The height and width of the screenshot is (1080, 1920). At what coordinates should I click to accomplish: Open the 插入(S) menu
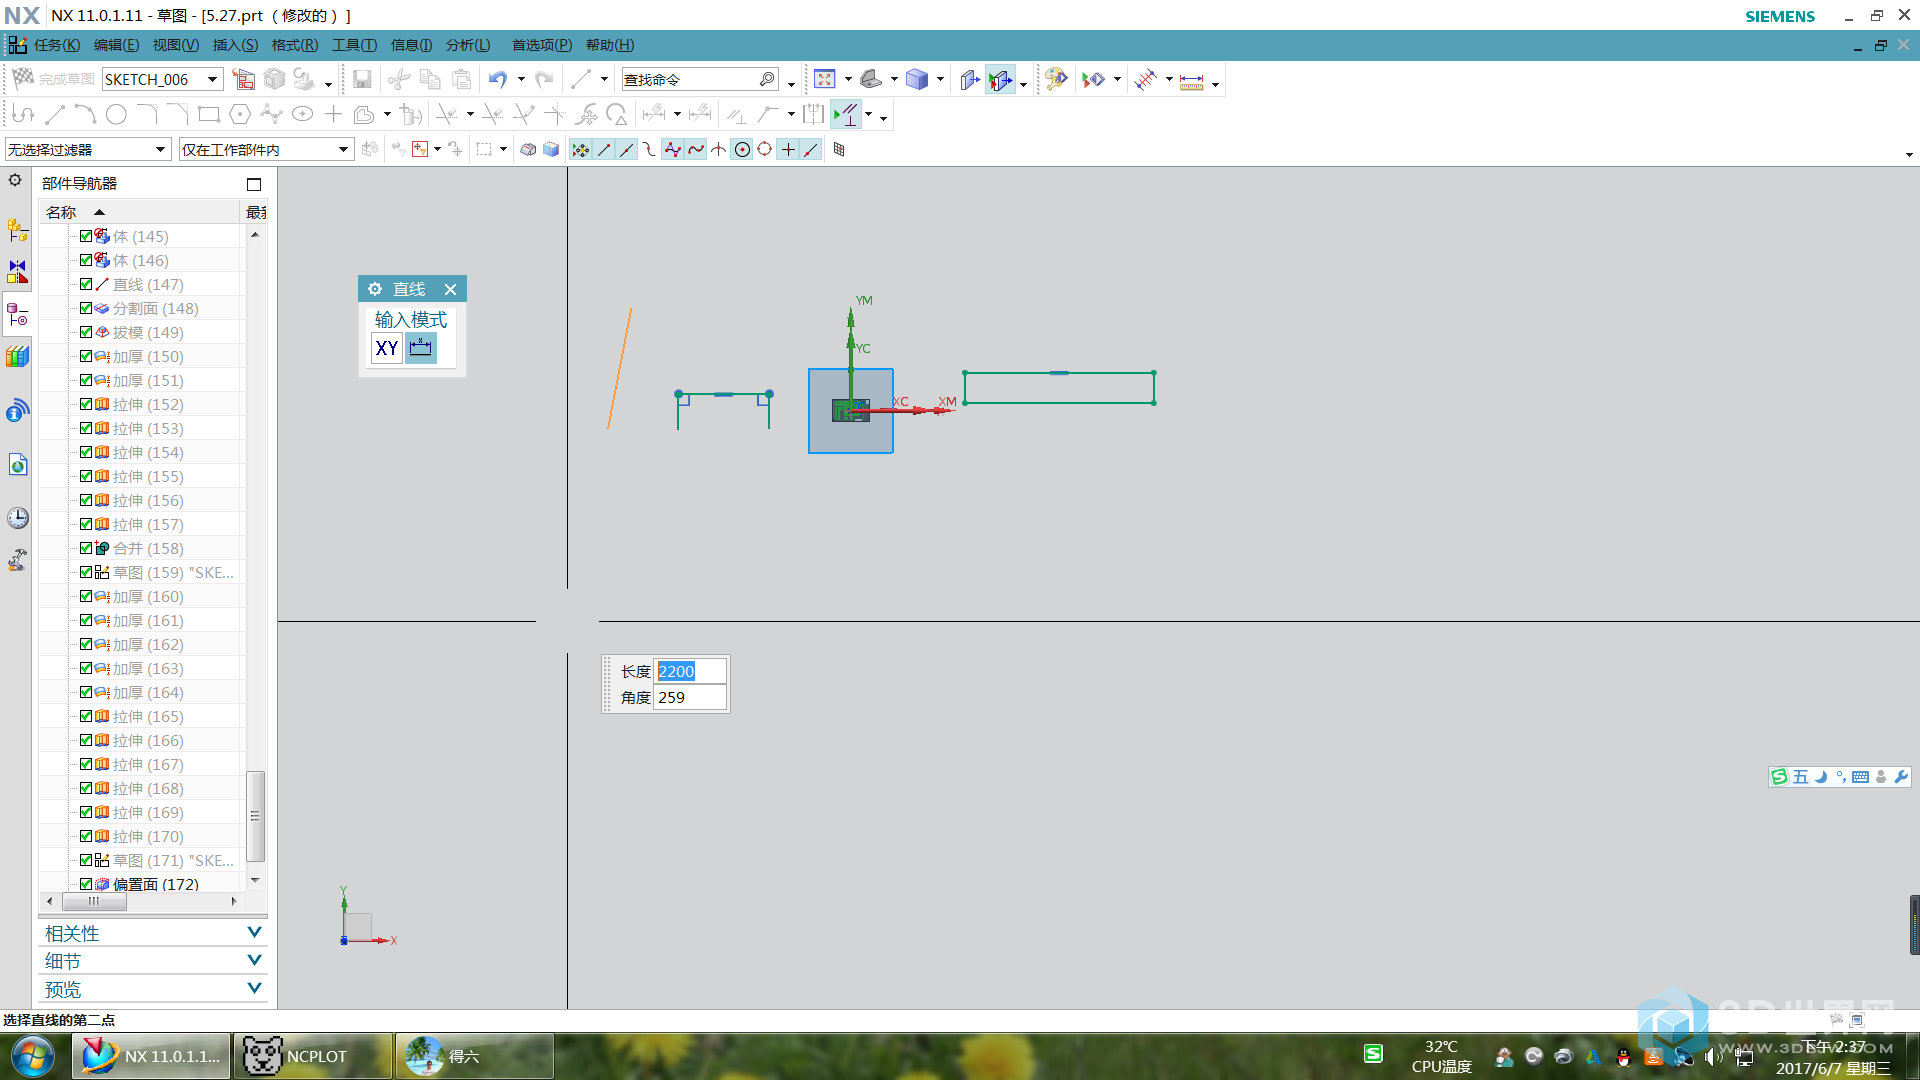pyautogui.click(x=235, y=45)
